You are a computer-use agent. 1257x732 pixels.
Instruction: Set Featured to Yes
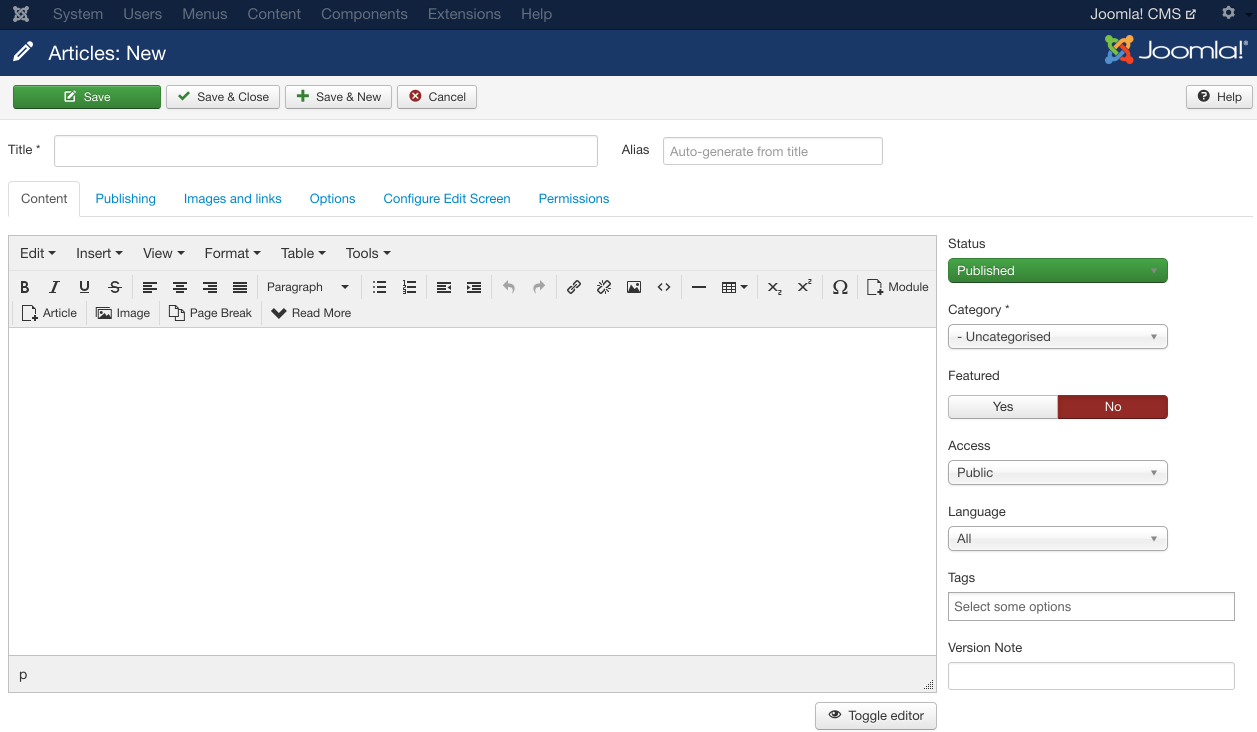pyautogui.click(x=1002, y=406)
